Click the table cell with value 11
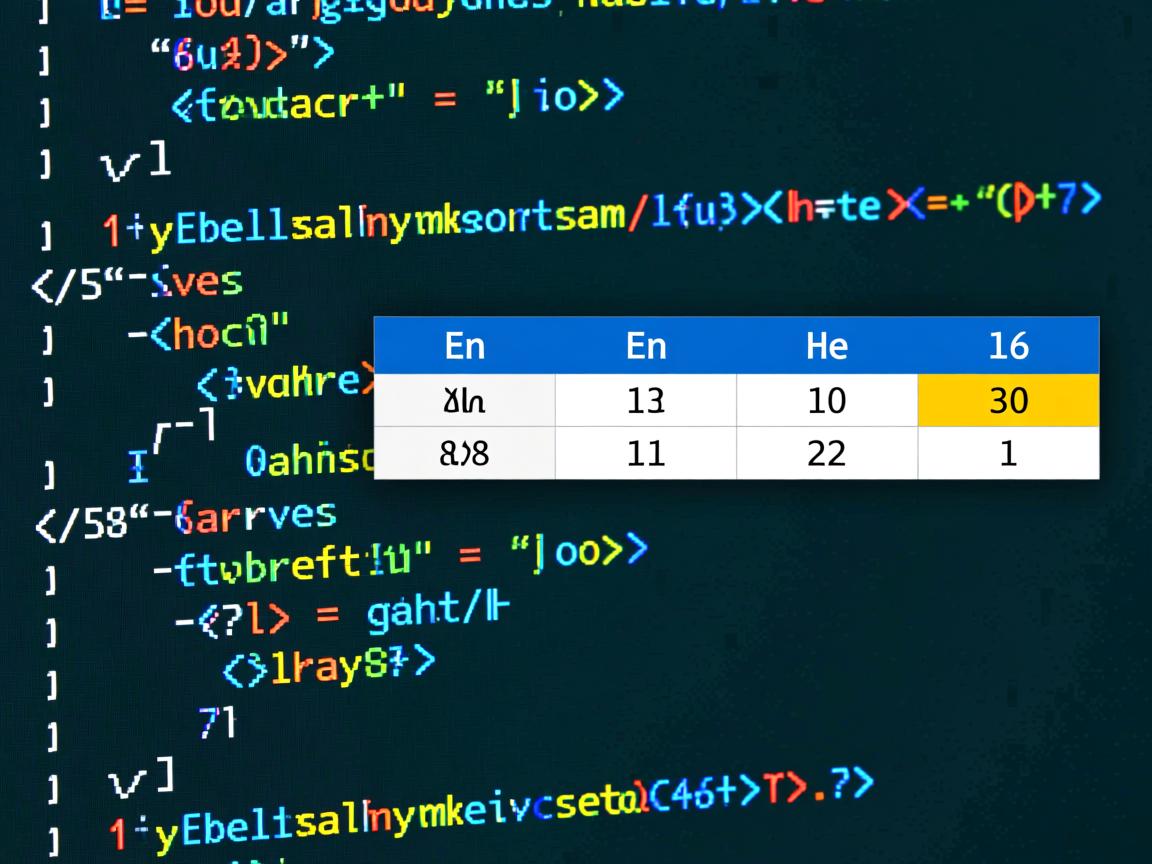This screenshot has width=1152, height=864. 645,453
